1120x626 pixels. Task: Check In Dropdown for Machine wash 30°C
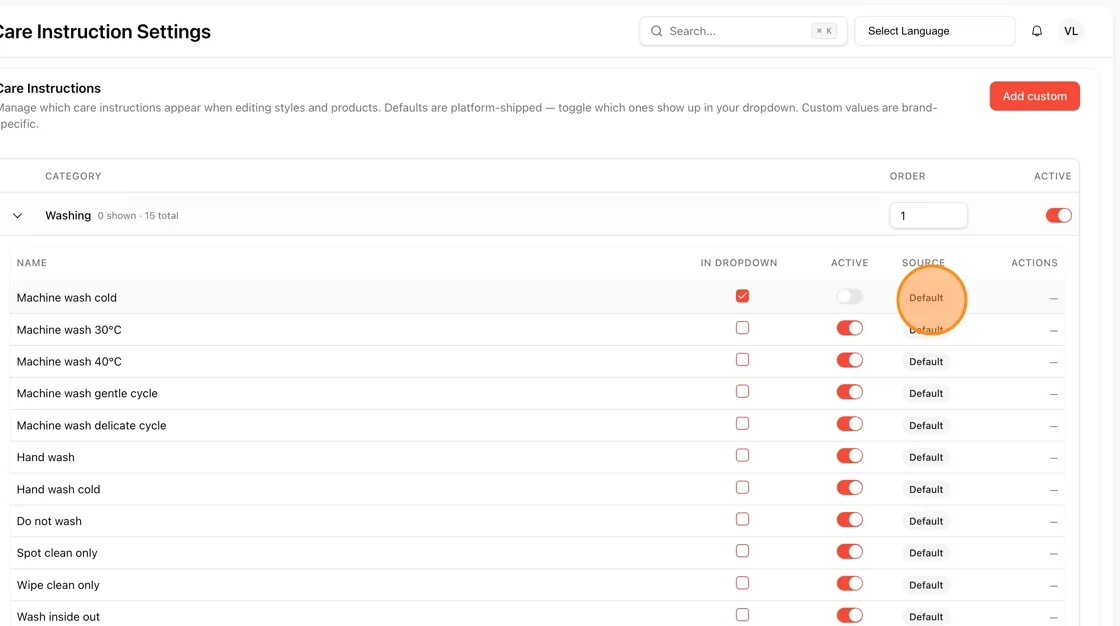(x=742, y=328)
